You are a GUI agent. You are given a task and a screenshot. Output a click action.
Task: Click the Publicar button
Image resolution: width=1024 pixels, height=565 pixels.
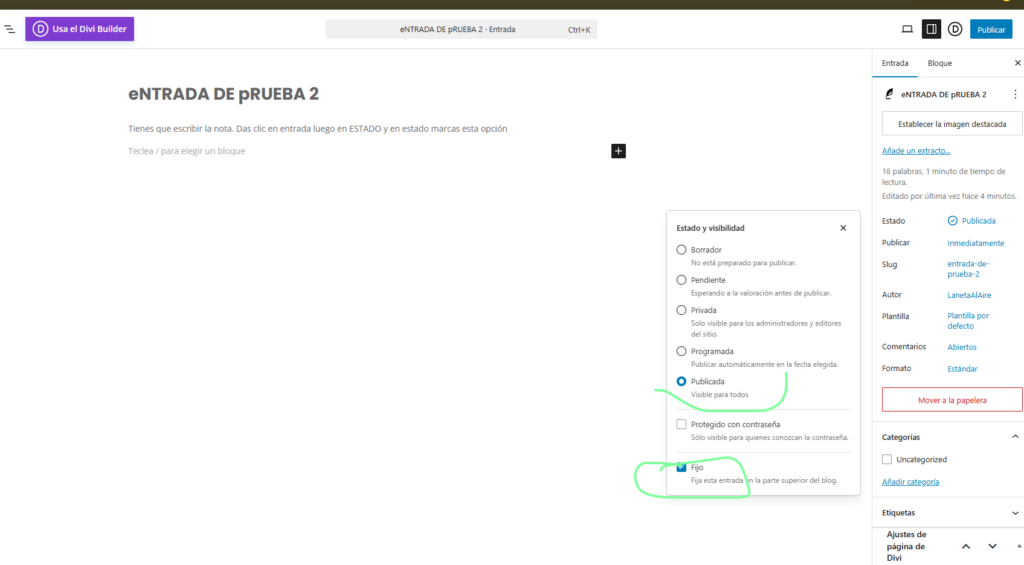coord(990,29)
